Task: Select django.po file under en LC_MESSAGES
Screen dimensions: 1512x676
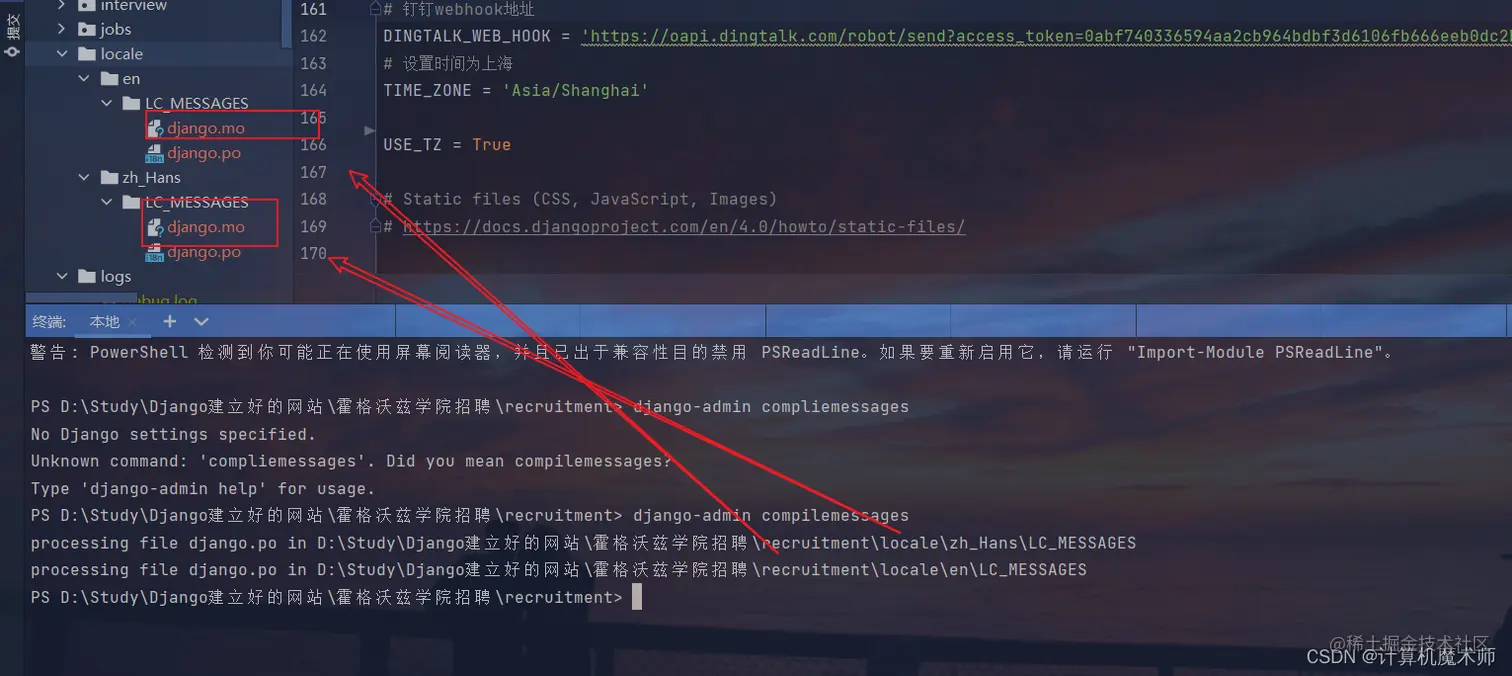Action: [x=203, y=153]
